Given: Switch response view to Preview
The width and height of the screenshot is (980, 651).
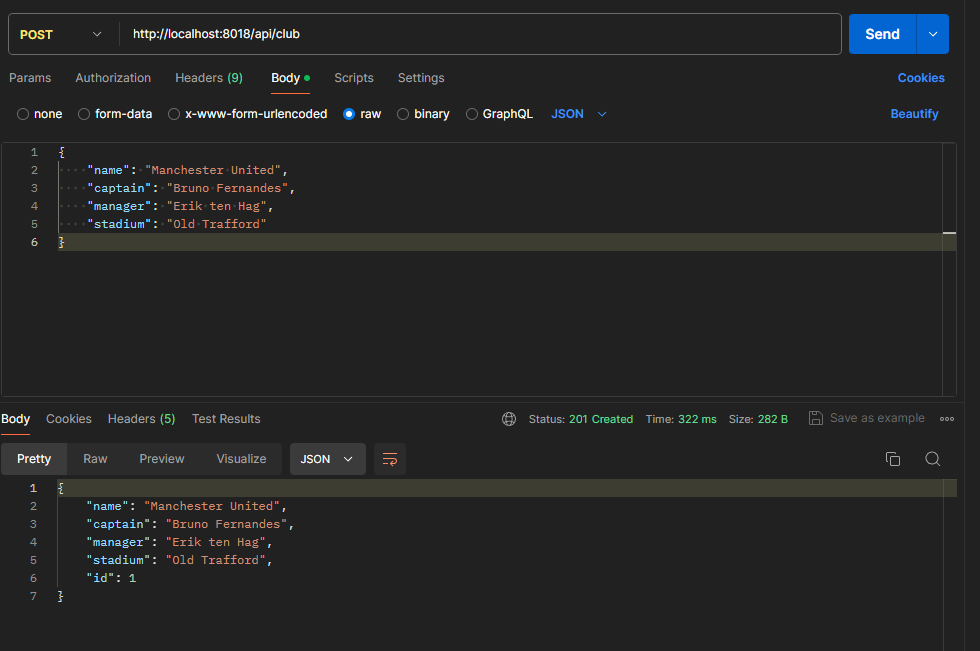Looking at the screenshot, I should 162,459.
